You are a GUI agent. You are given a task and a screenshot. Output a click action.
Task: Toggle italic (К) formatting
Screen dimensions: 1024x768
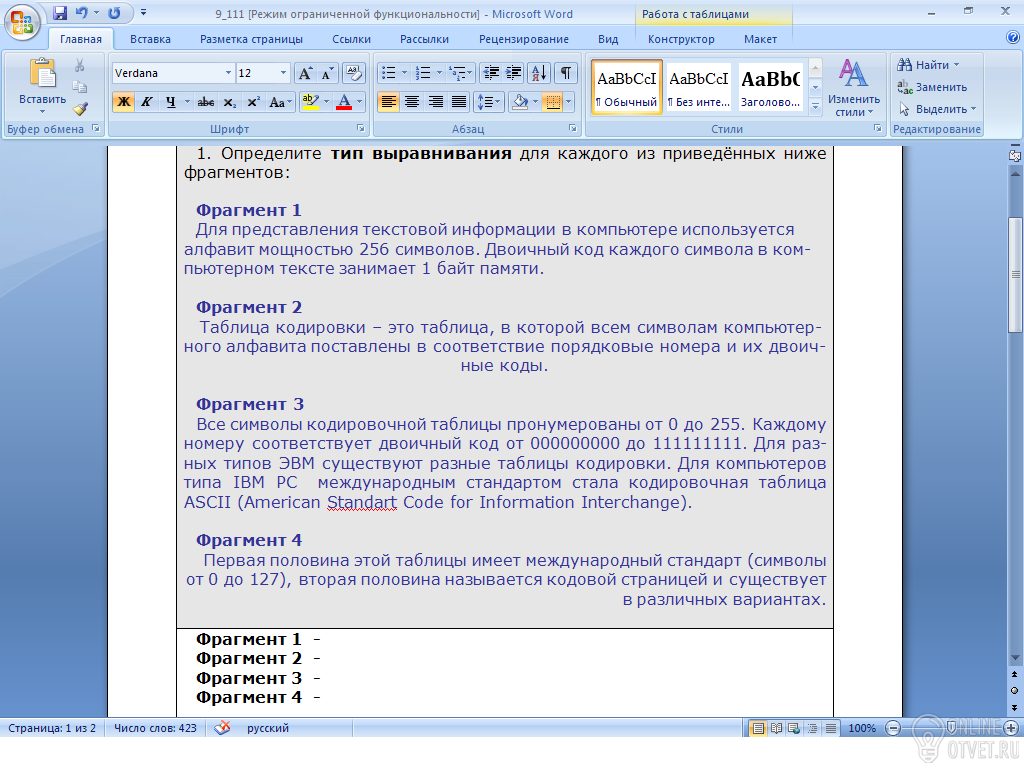(147, 102)
